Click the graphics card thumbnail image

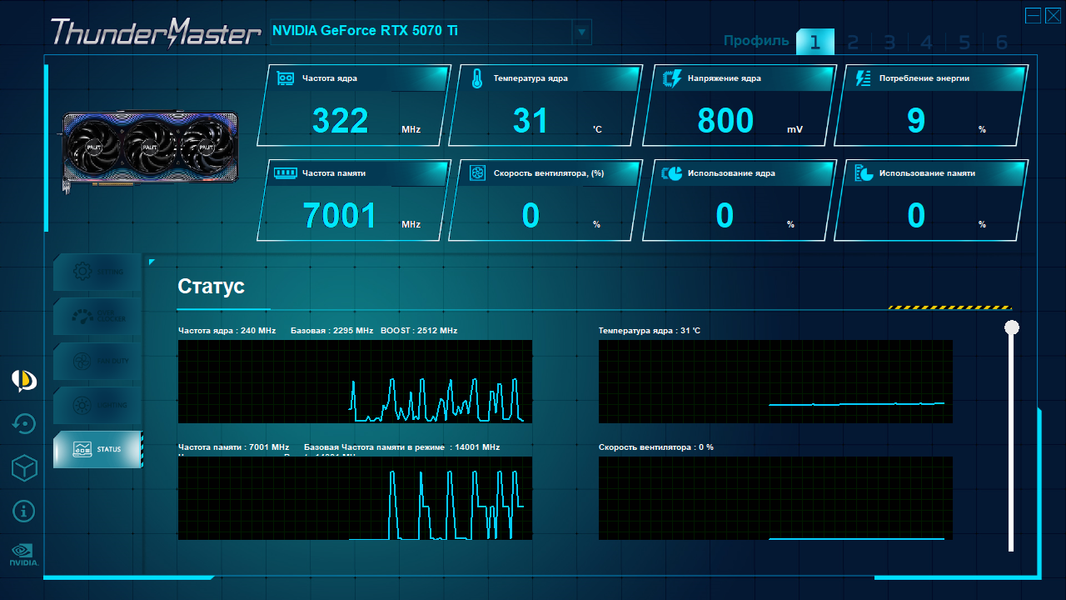150,151
